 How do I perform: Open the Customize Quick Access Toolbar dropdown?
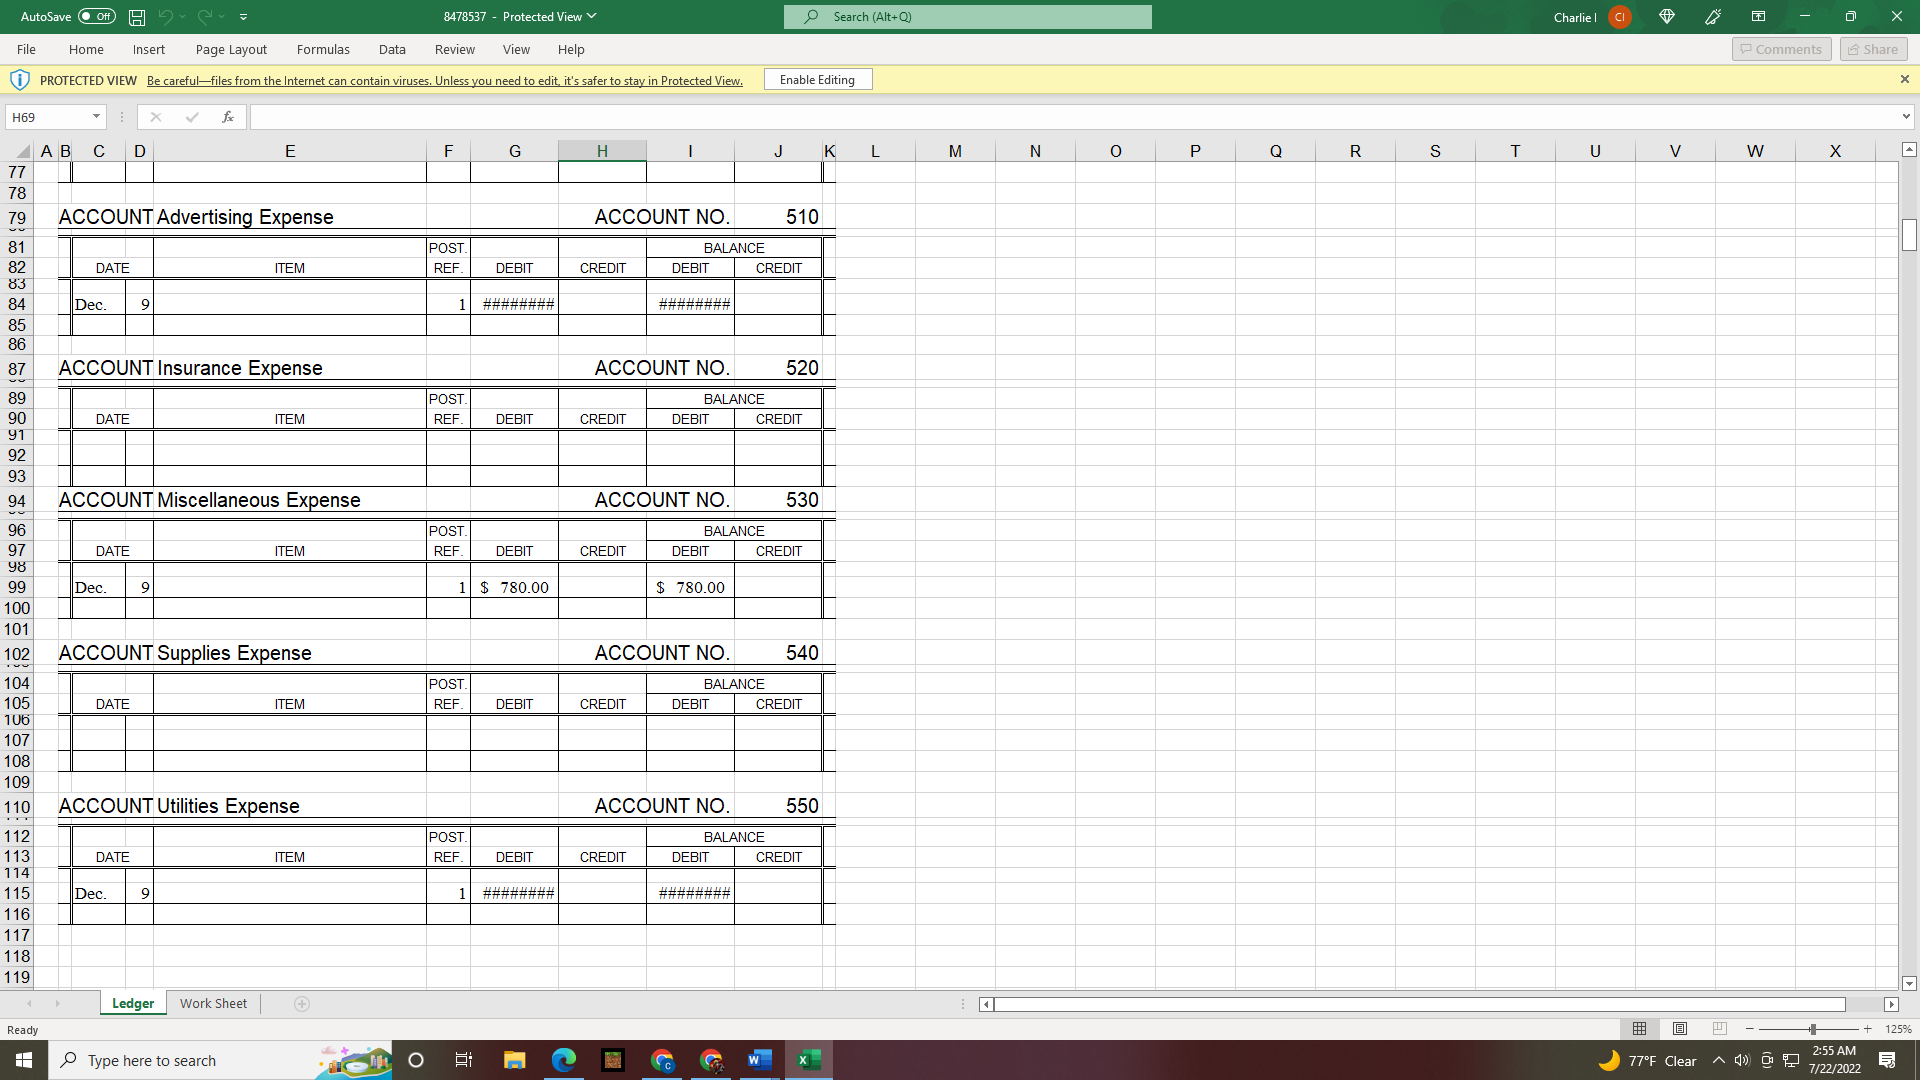pos(243,16)
